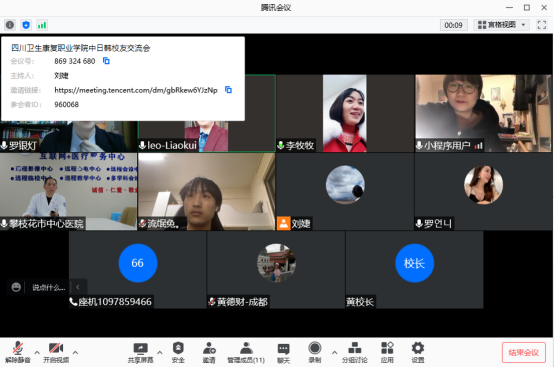
Task: Copy the meeting.tencent.com invite link
Action: pyautogui.click(x=228, y=90)
